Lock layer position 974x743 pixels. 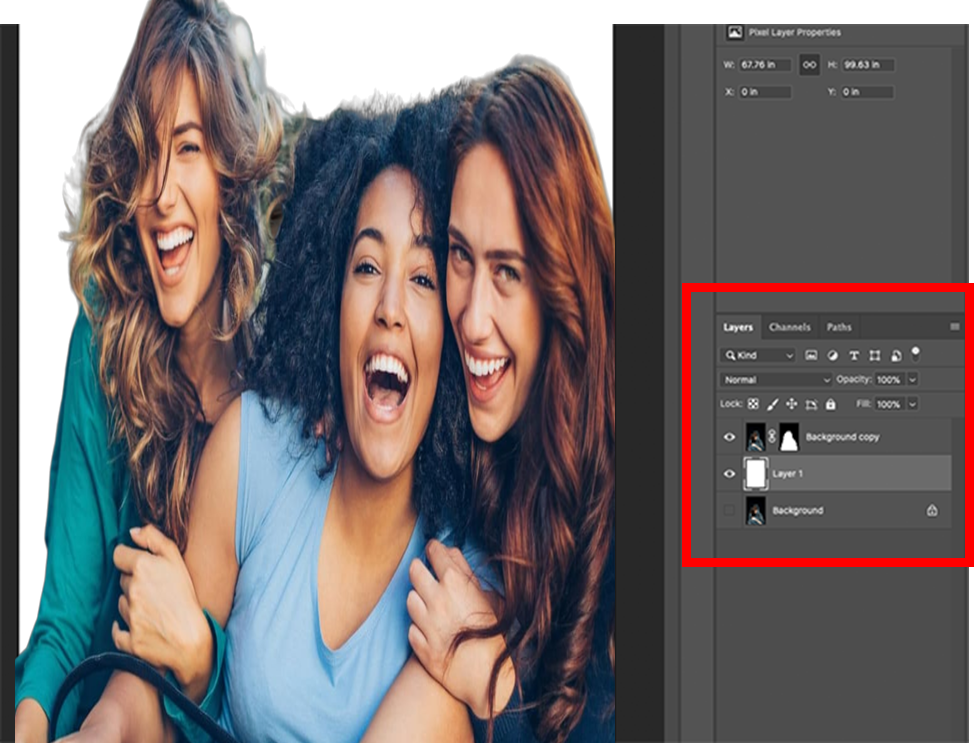[x=791, y=404]
